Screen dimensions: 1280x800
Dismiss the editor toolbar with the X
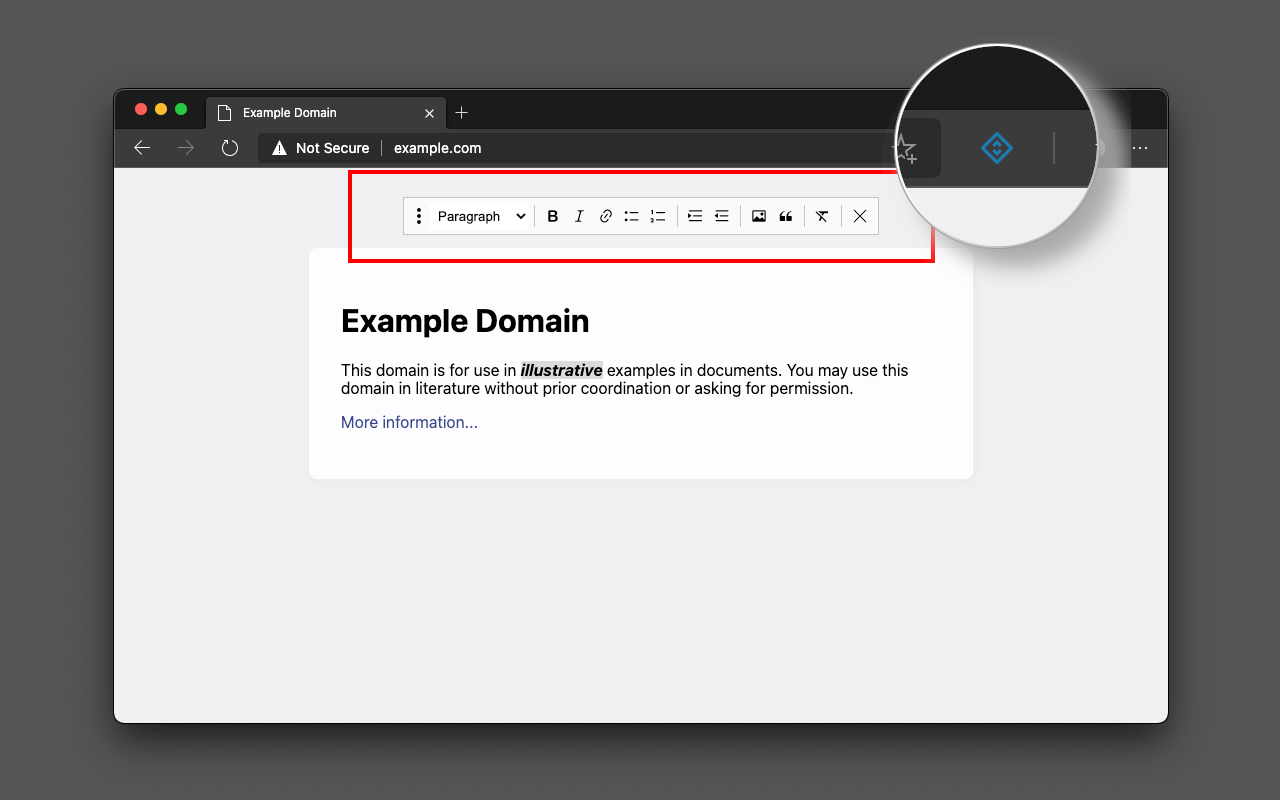859,215
